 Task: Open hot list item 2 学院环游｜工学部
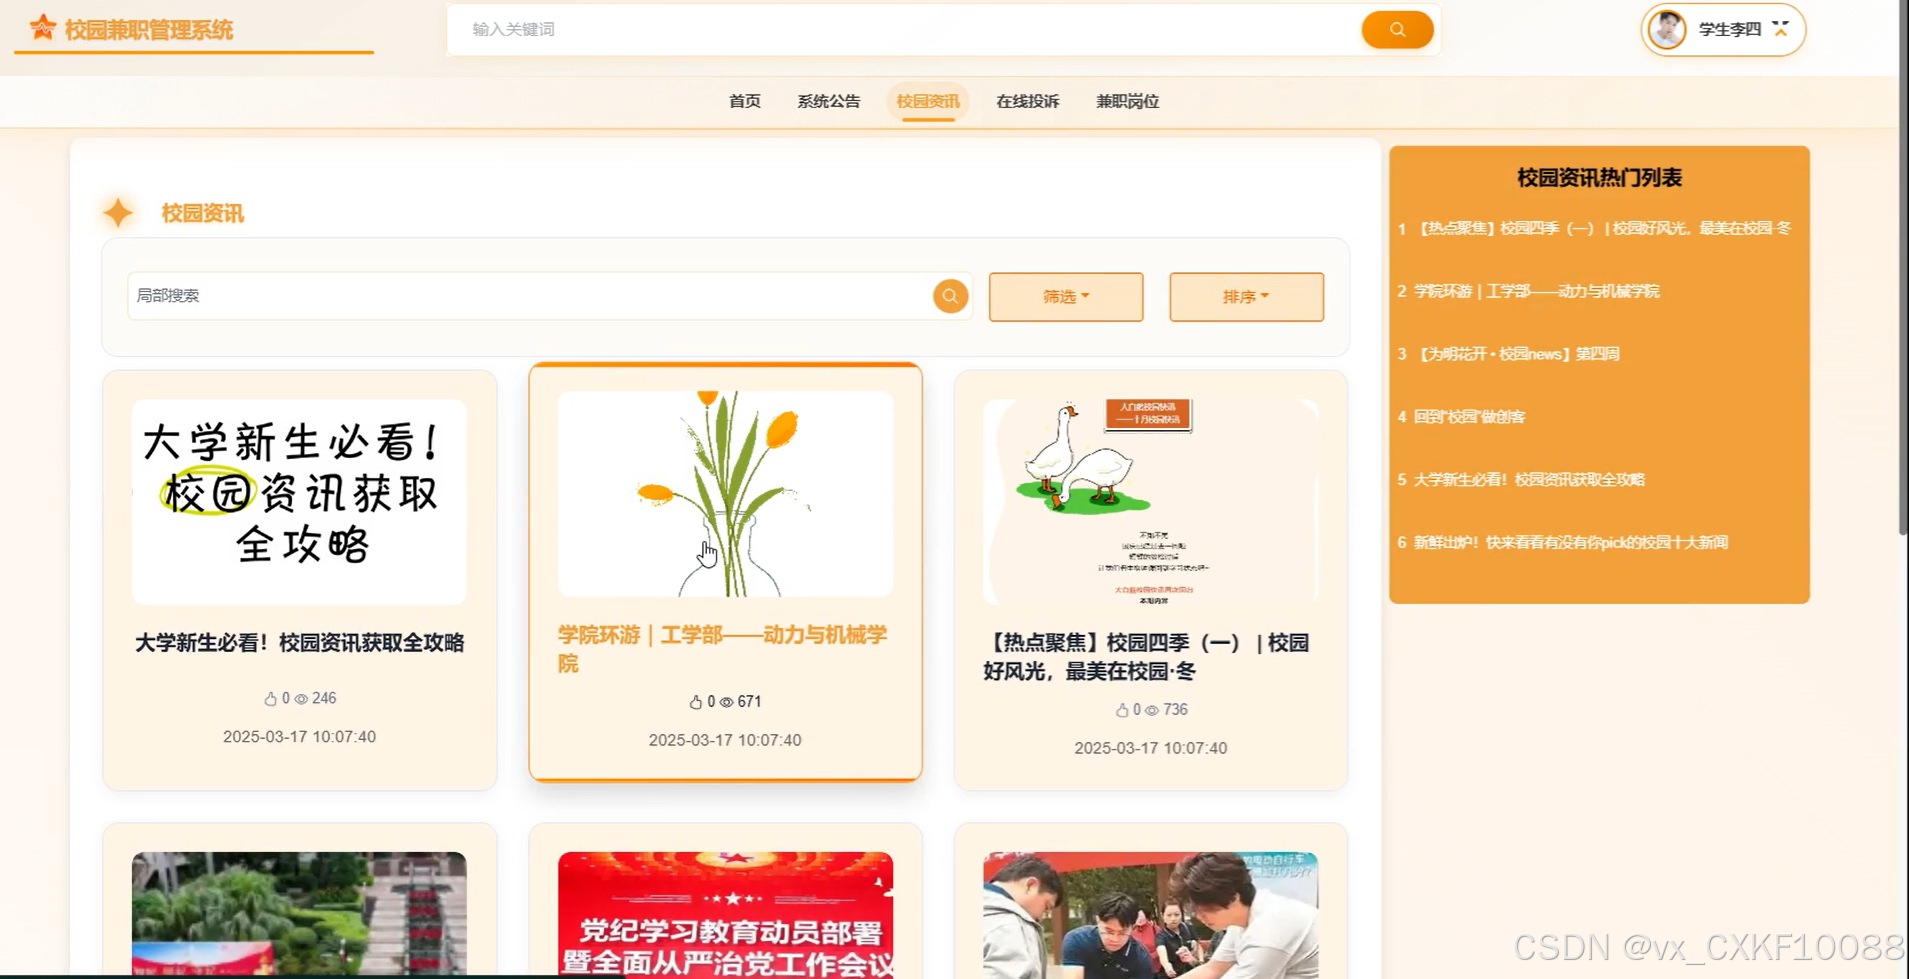click(1528, 291)
